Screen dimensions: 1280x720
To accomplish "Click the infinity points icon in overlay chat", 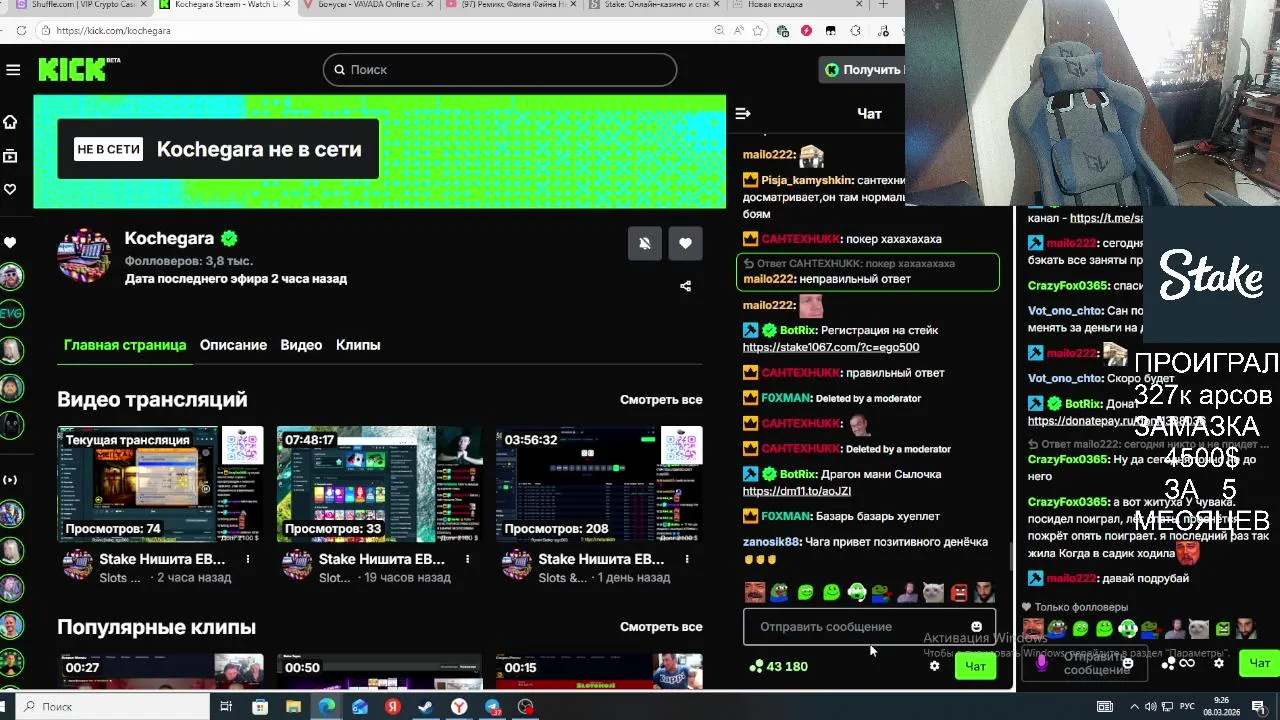I will click(1187, 663).
